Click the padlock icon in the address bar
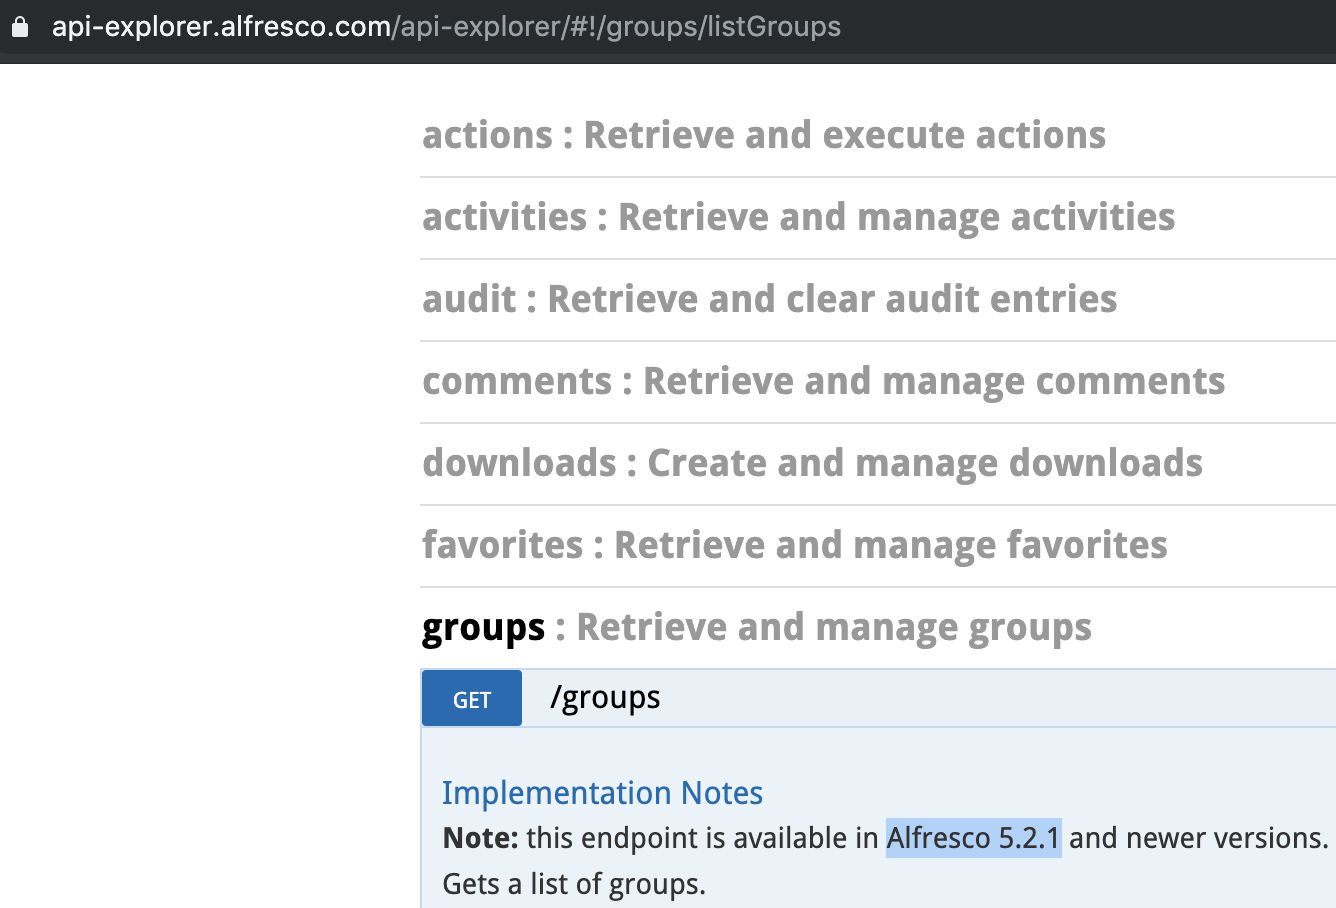 21,27
